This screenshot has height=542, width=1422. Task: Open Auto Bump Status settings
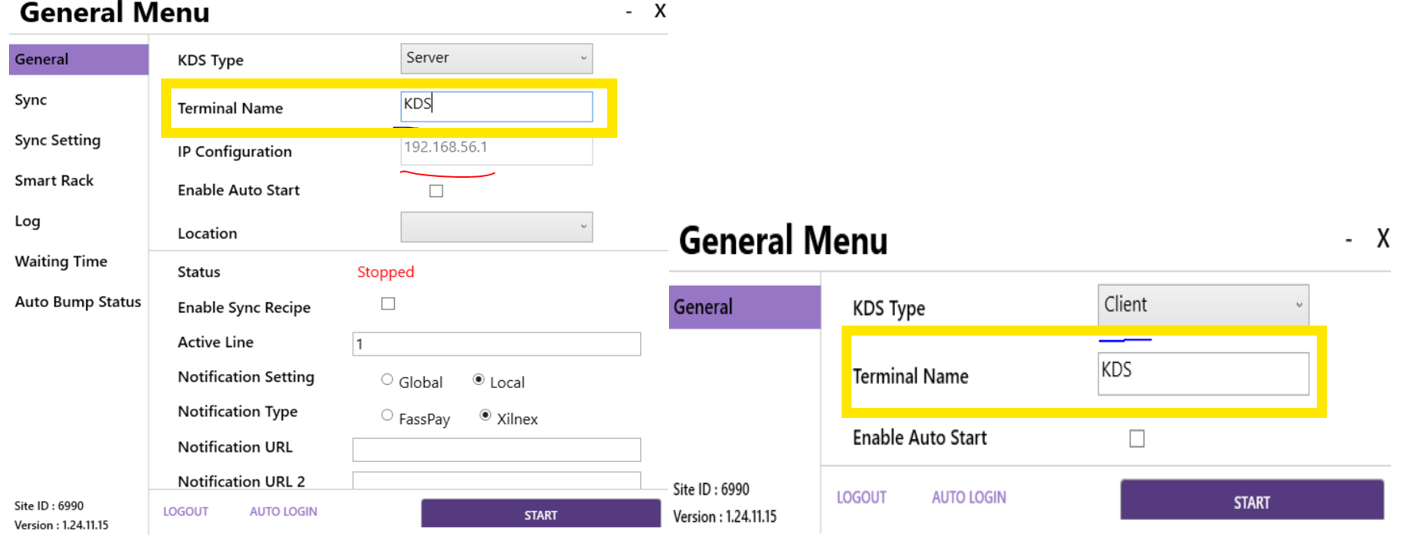click(x=78, y=302)
